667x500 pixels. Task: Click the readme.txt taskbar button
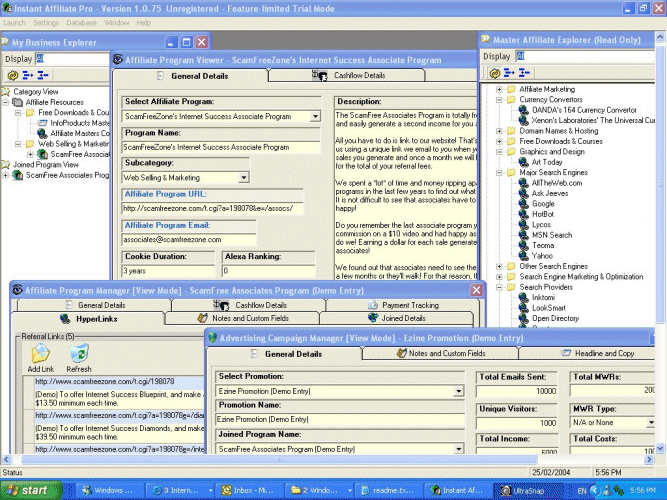pos(389,491)
